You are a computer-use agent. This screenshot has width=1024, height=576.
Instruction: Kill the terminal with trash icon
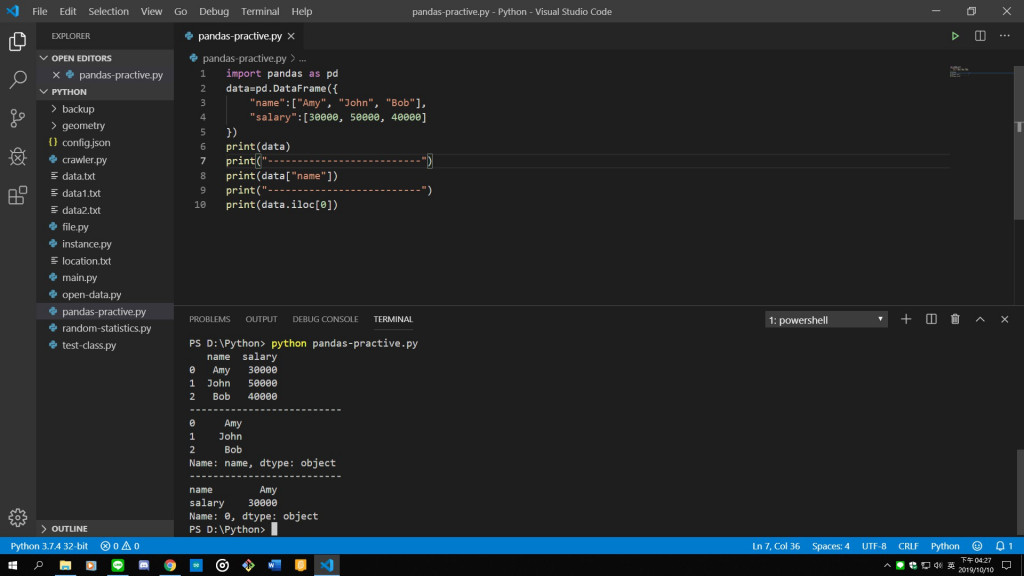(x=955, y=319)
